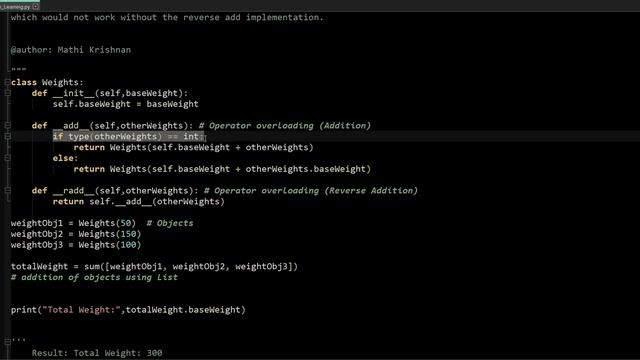The width and height of the screenshot is (640, 360).
Task: Click "weightObj2 = Weights(150)" line
Action: point(76,234)
